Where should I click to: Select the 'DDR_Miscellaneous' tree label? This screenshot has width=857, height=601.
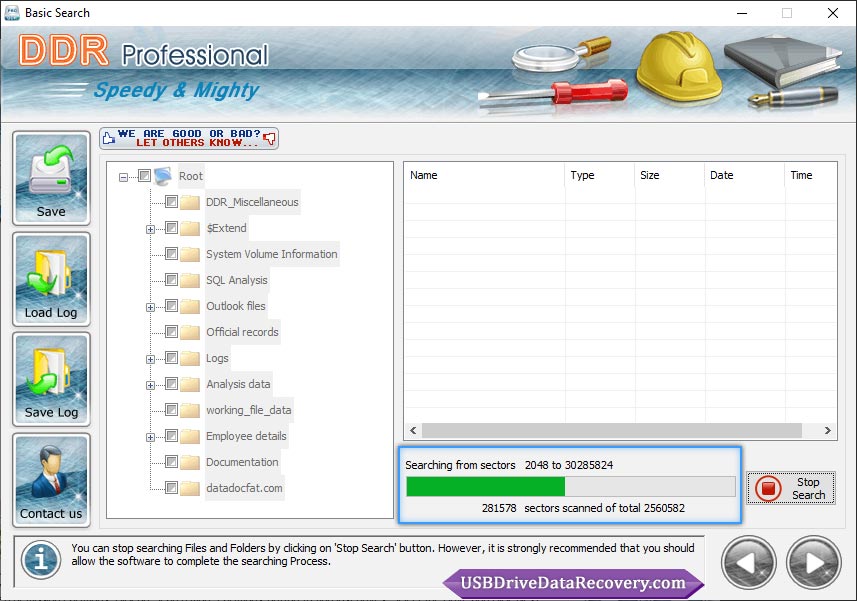252,202
